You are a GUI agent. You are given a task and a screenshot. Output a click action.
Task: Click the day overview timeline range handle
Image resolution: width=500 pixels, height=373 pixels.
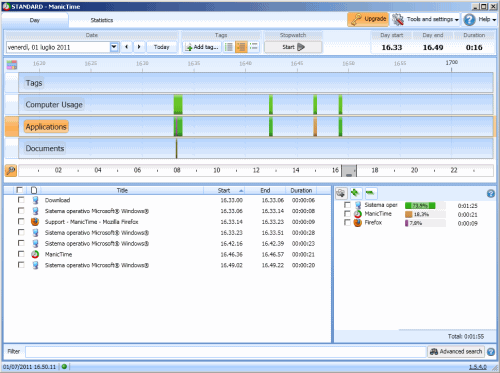(349, 171)
